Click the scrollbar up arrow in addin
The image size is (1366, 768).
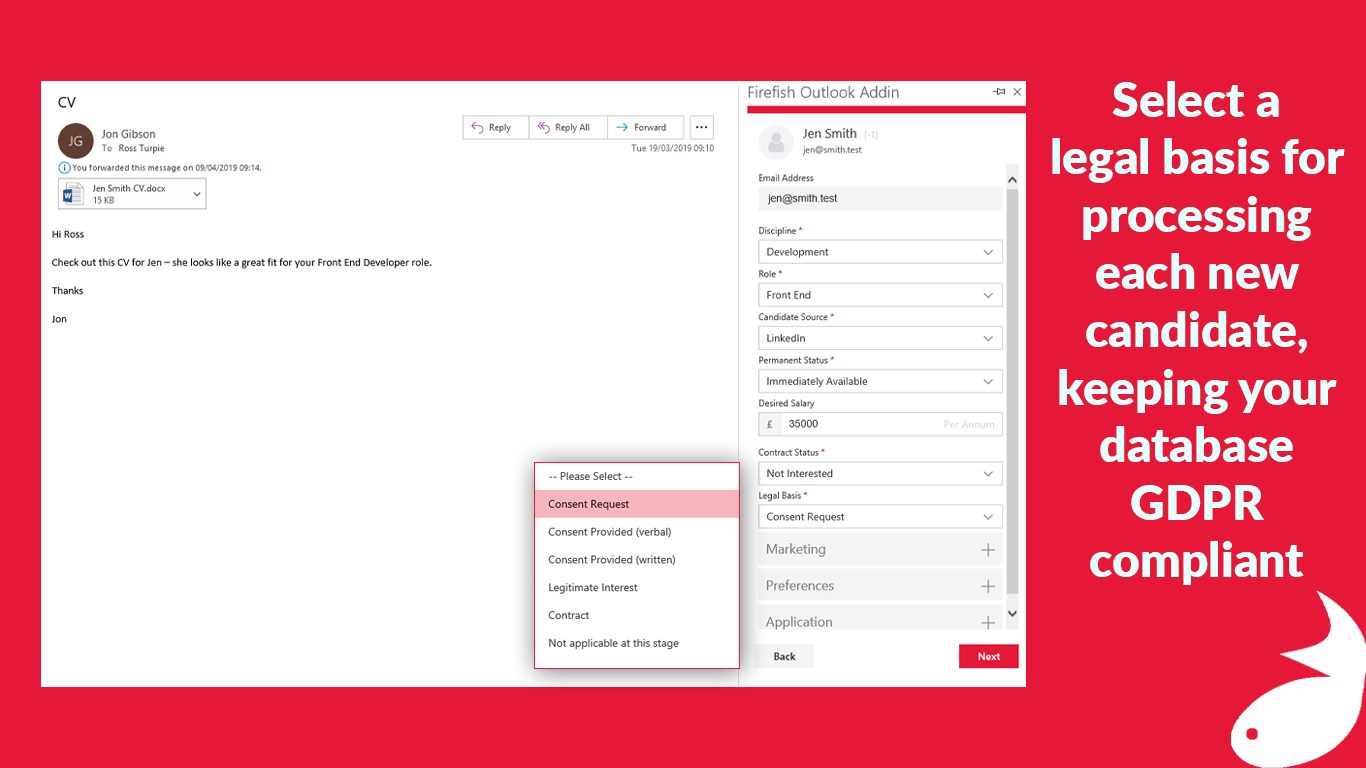click(x=1012, y=180)
